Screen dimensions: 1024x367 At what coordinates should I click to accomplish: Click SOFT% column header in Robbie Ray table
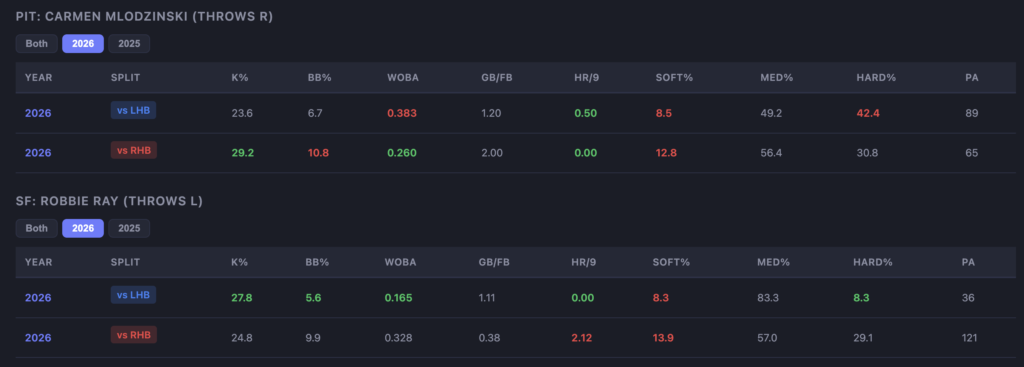pyautogui.click(x=671, y=262)
